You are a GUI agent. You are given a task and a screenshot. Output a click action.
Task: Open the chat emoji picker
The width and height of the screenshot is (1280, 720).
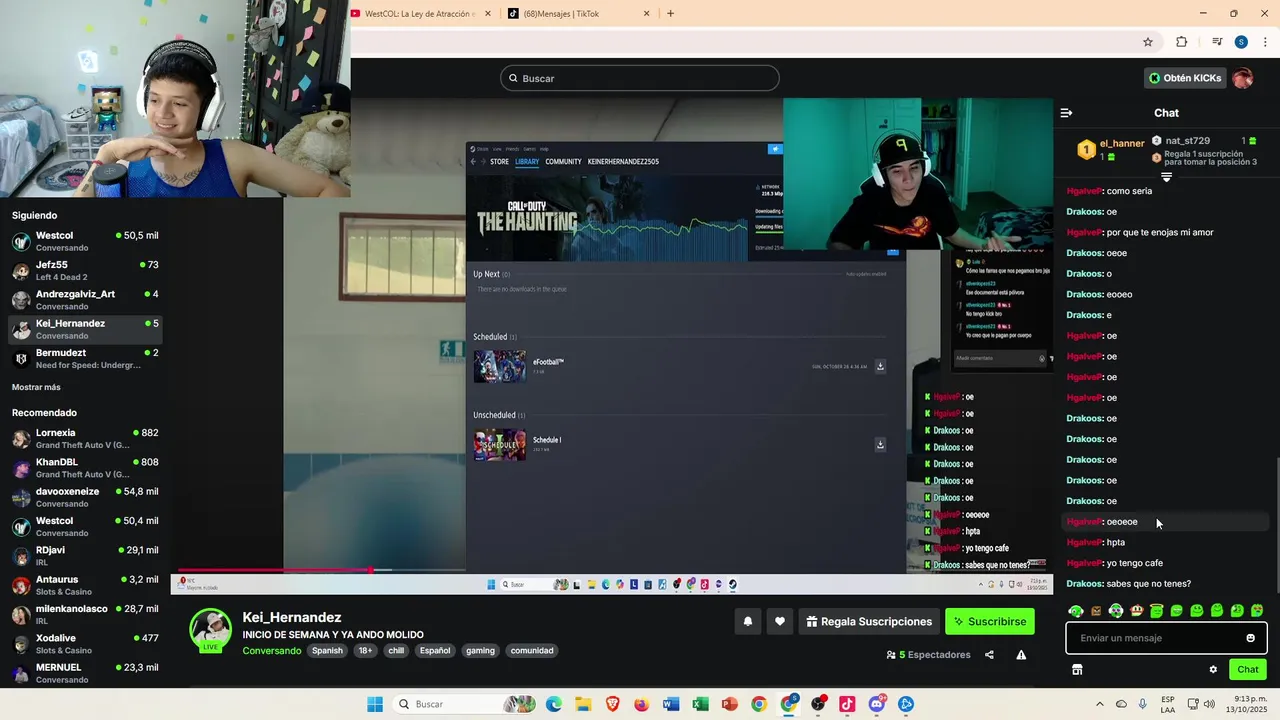point(1250,638)
